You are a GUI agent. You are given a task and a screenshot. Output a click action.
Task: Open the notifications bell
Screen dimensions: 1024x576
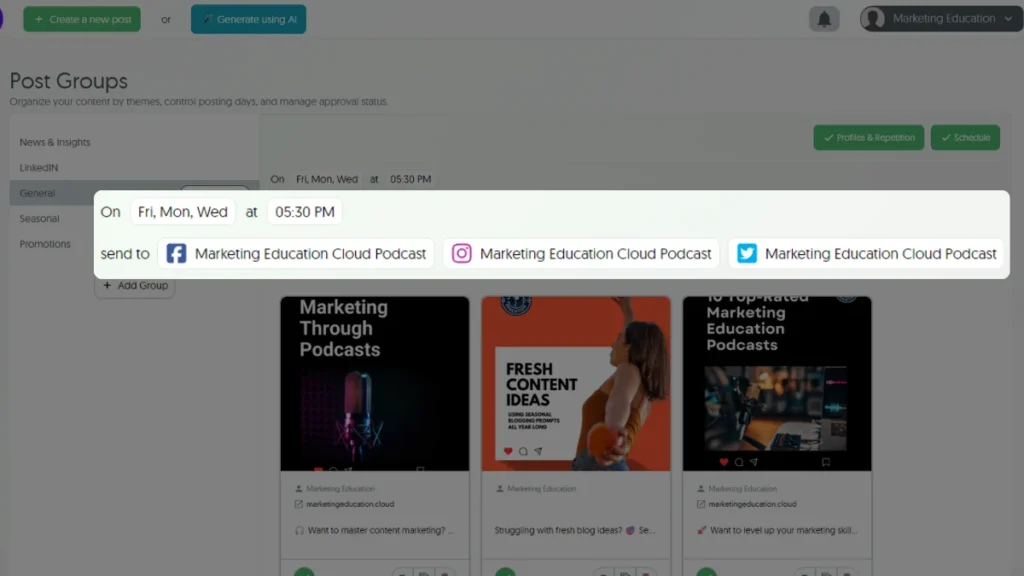(824, 19)
